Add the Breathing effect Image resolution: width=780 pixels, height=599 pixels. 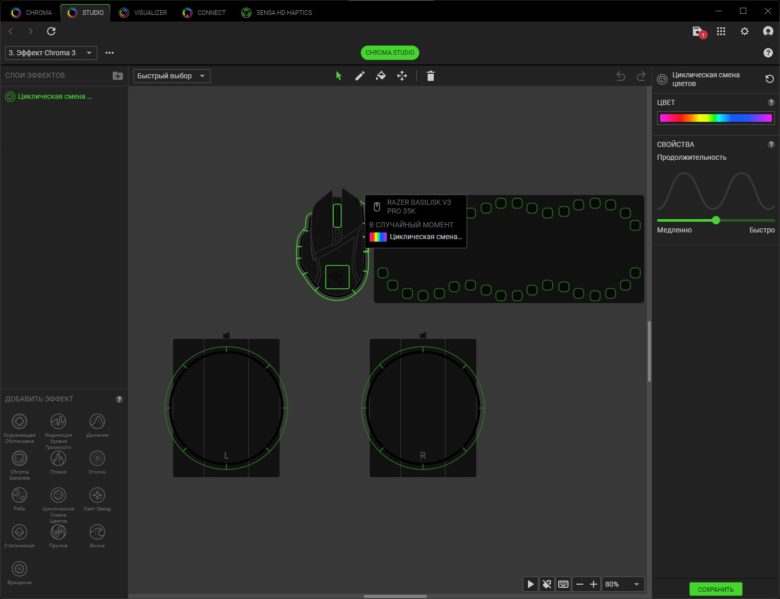[97, 421]
